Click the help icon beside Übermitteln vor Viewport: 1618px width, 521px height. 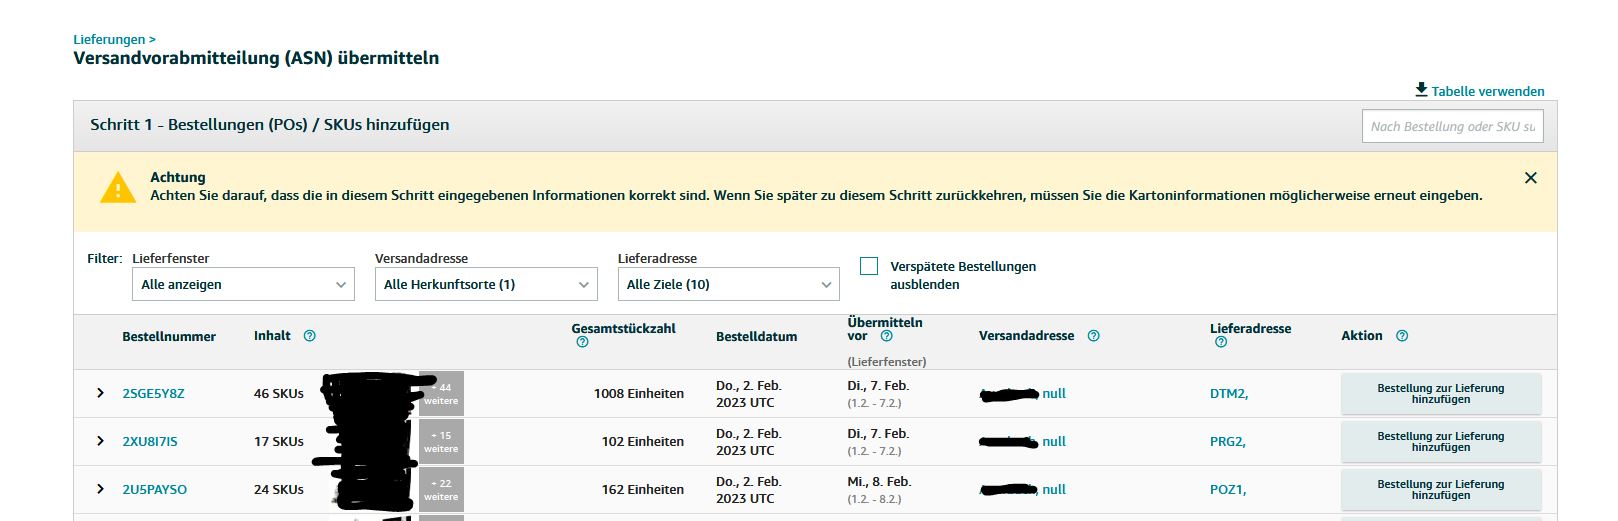click(x=886, y=336)
